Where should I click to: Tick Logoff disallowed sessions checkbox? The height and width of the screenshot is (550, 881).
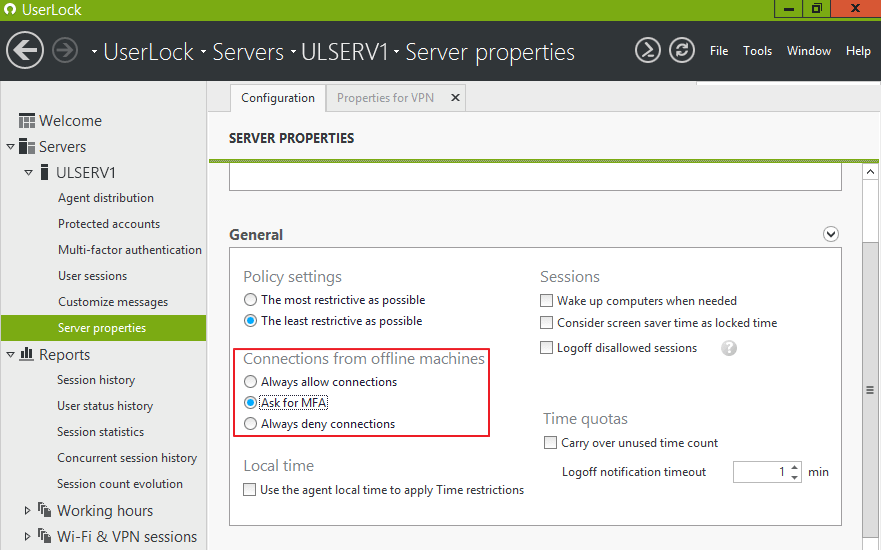click(x=546, y=348)
